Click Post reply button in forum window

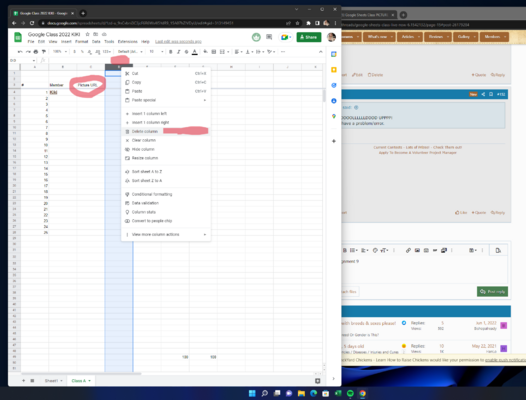(492, 291)
